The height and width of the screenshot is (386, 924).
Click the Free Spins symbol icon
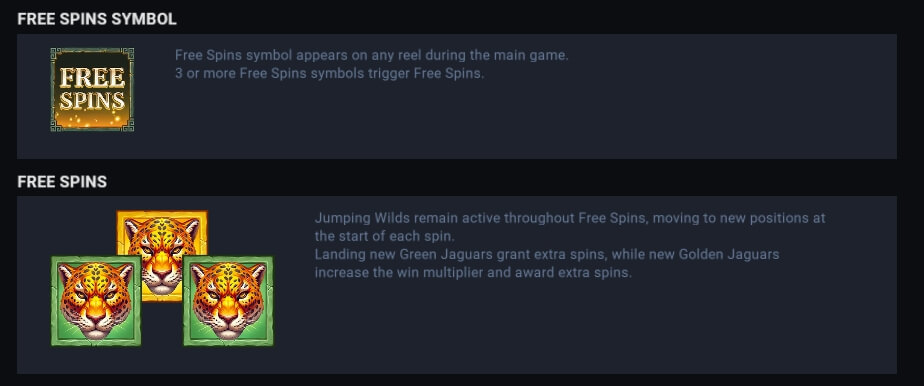click(x=92, y=90)
